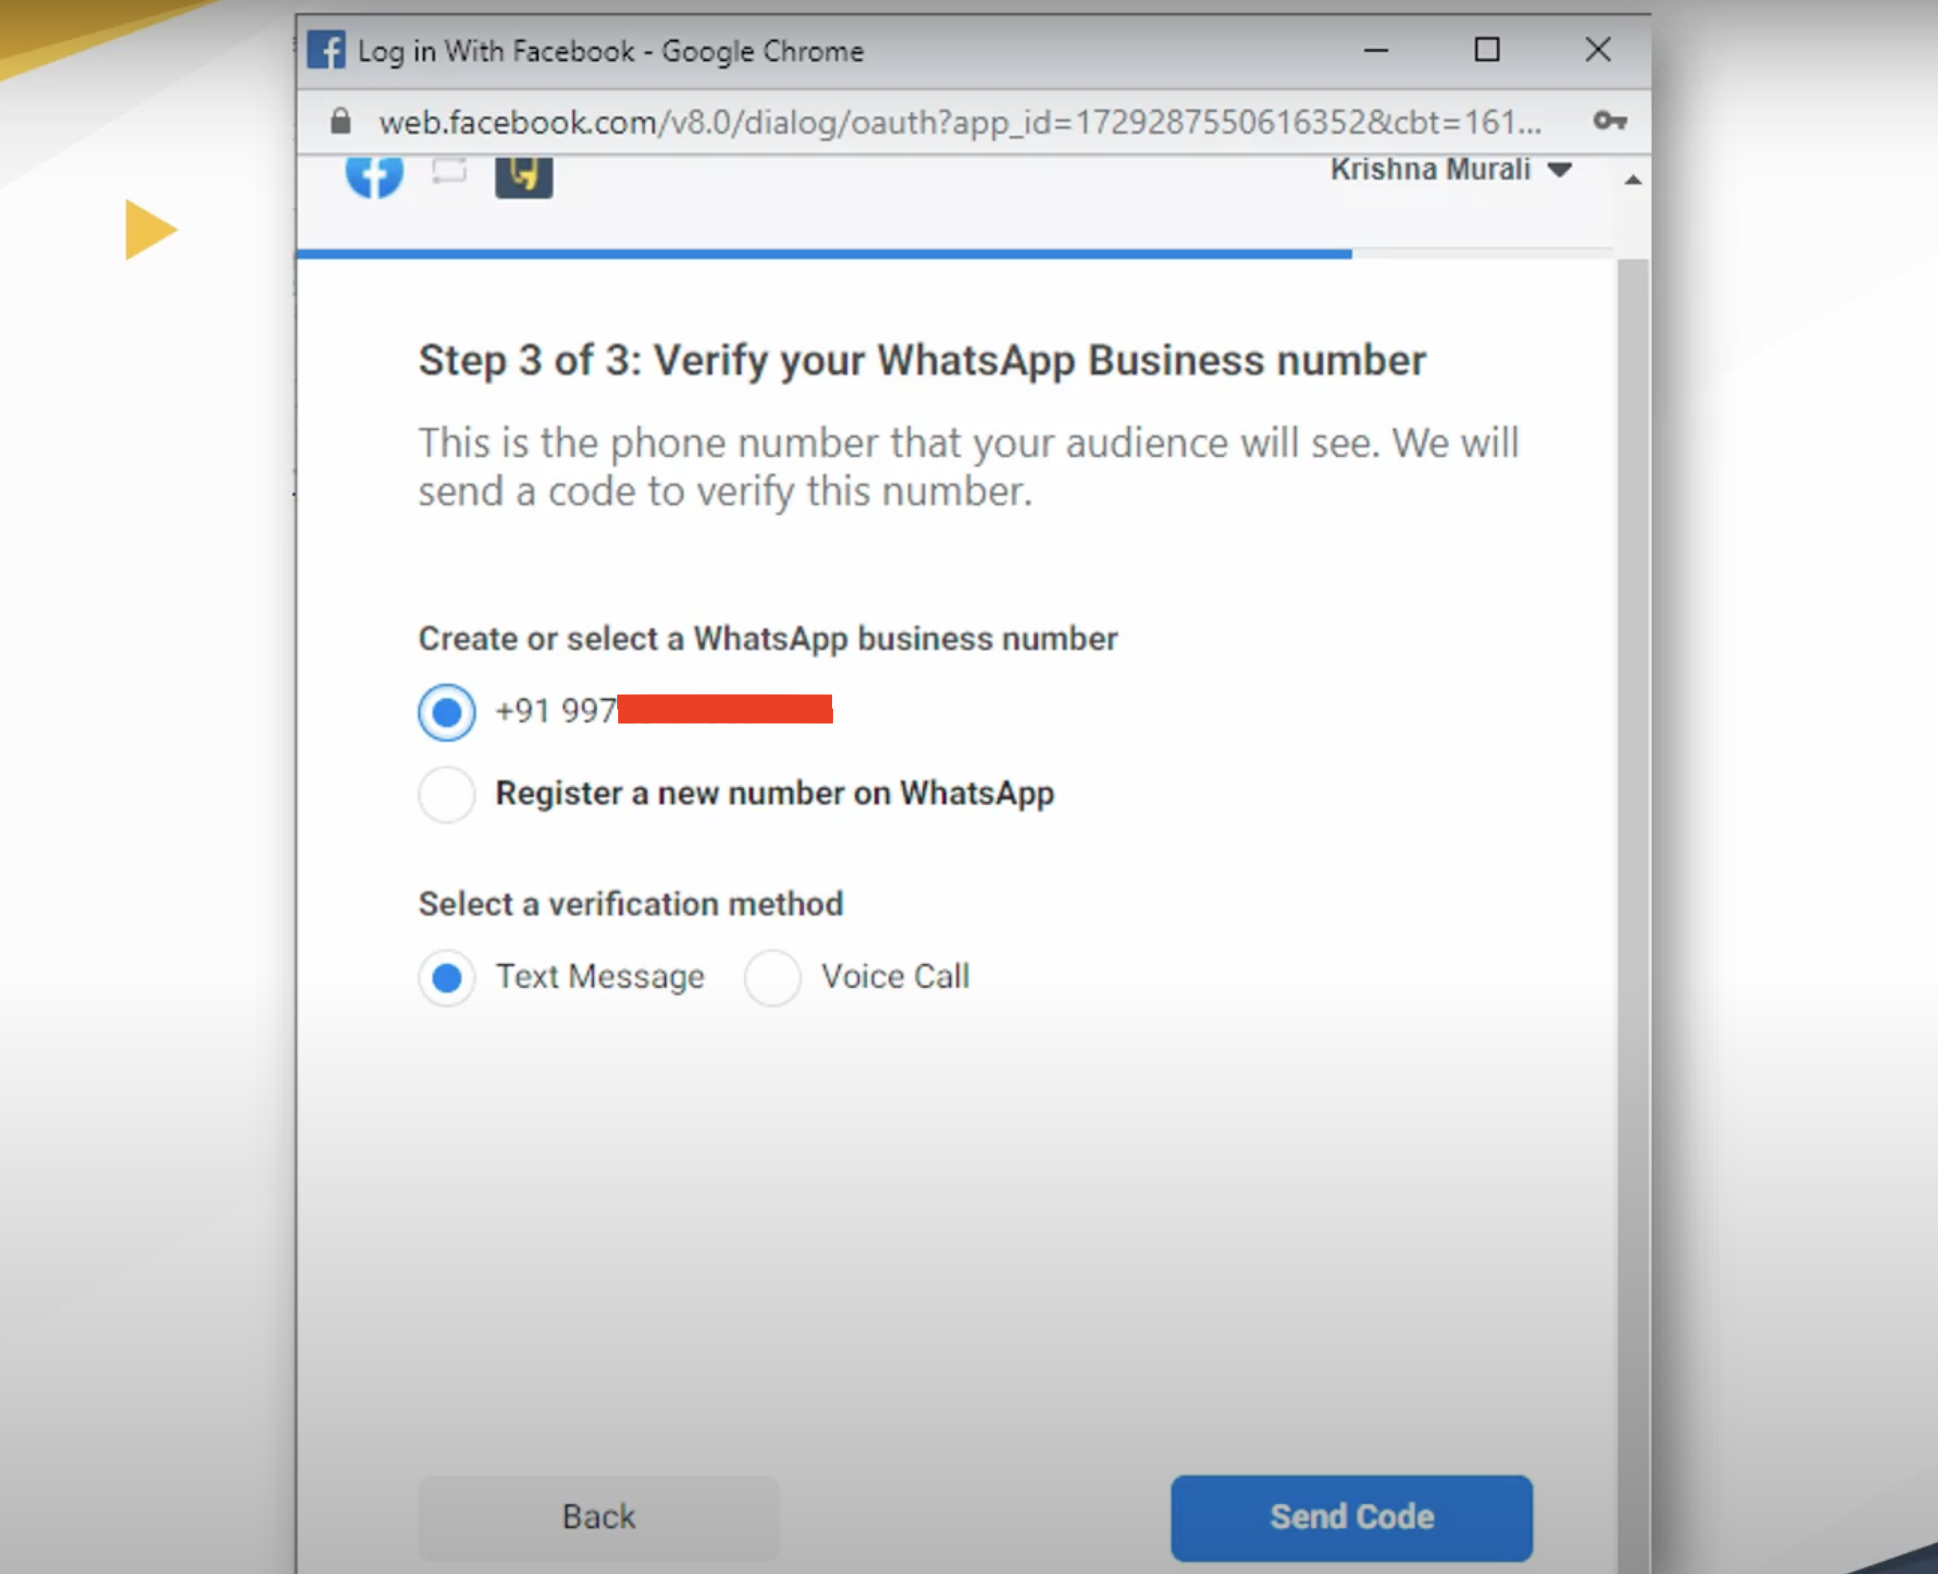Screen dimensions: 1938x1574
Task: Click the yellow play arrow in background
Action: 150,229
